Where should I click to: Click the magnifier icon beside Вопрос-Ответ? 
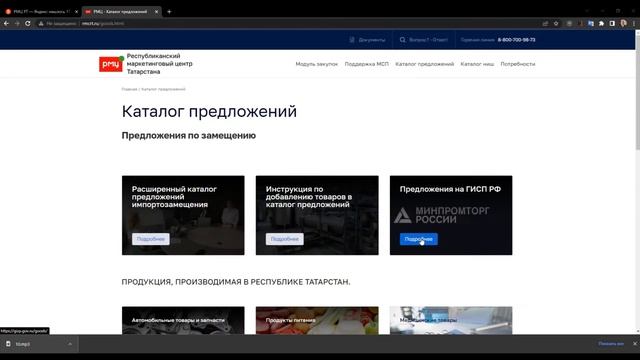coord(402,40)
